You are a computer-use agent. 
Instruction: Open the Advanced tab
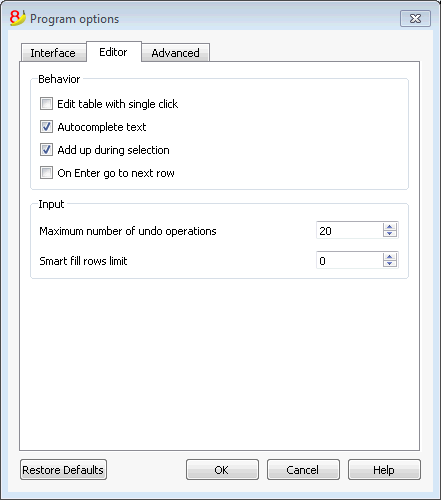(176, 53)
